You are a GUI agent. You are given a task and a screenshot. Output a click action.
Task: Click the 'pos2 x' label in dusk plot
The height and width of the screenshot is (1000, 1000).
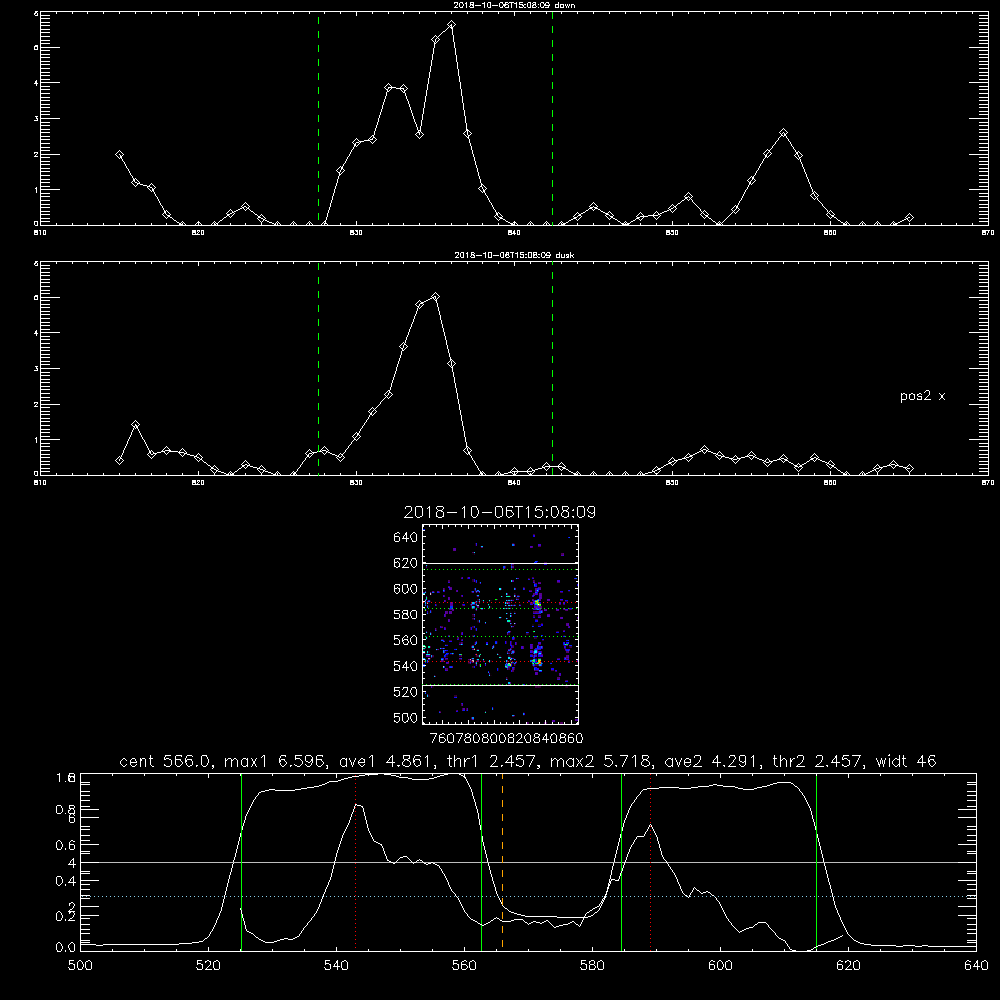[x=922, y=396]
